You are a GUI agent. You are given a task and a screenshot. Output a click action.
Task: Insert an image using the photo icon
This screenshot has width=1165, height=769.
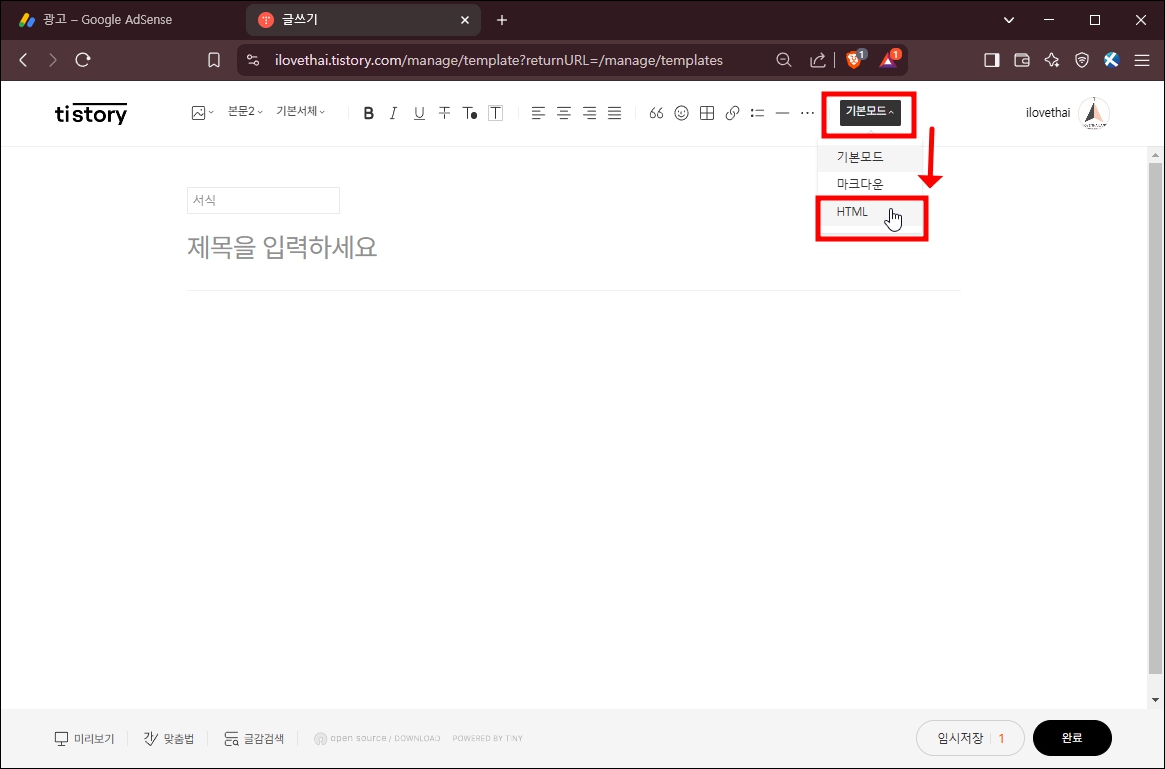[197, 112]
